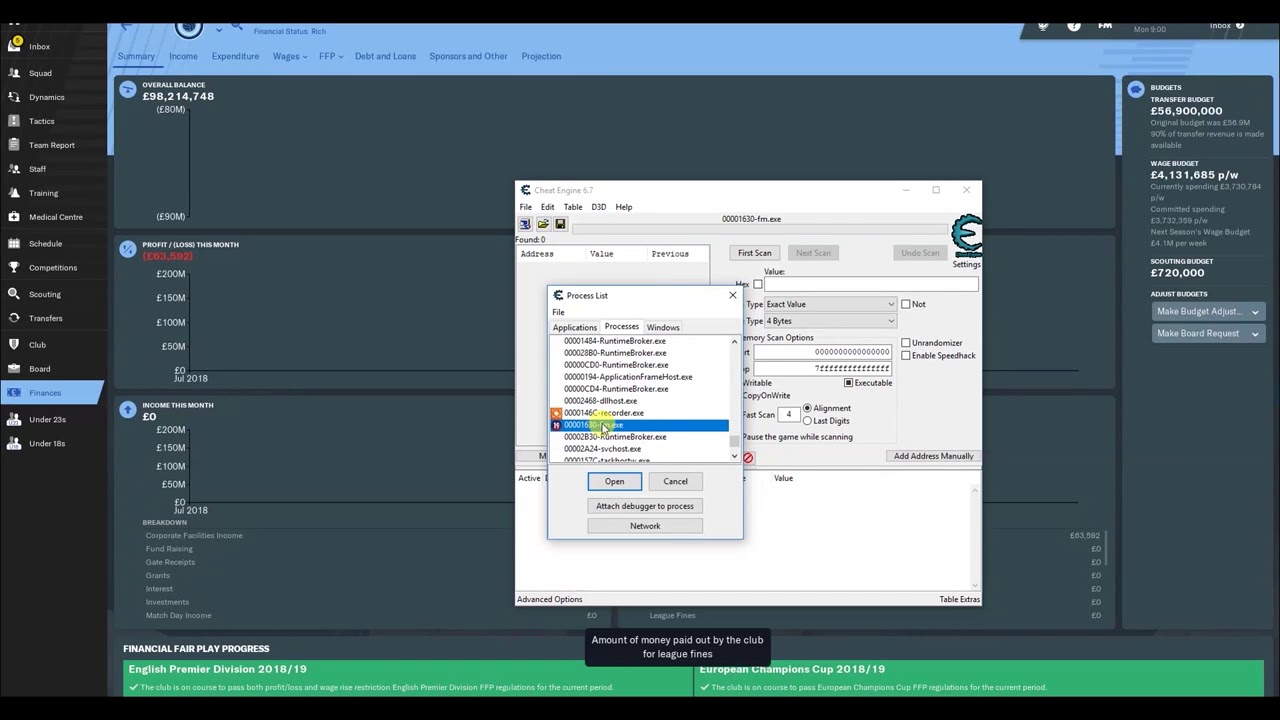Enable the Speedhack checkbox
The width and height of the screenshot is (1280, 720).
pos(906,355)
